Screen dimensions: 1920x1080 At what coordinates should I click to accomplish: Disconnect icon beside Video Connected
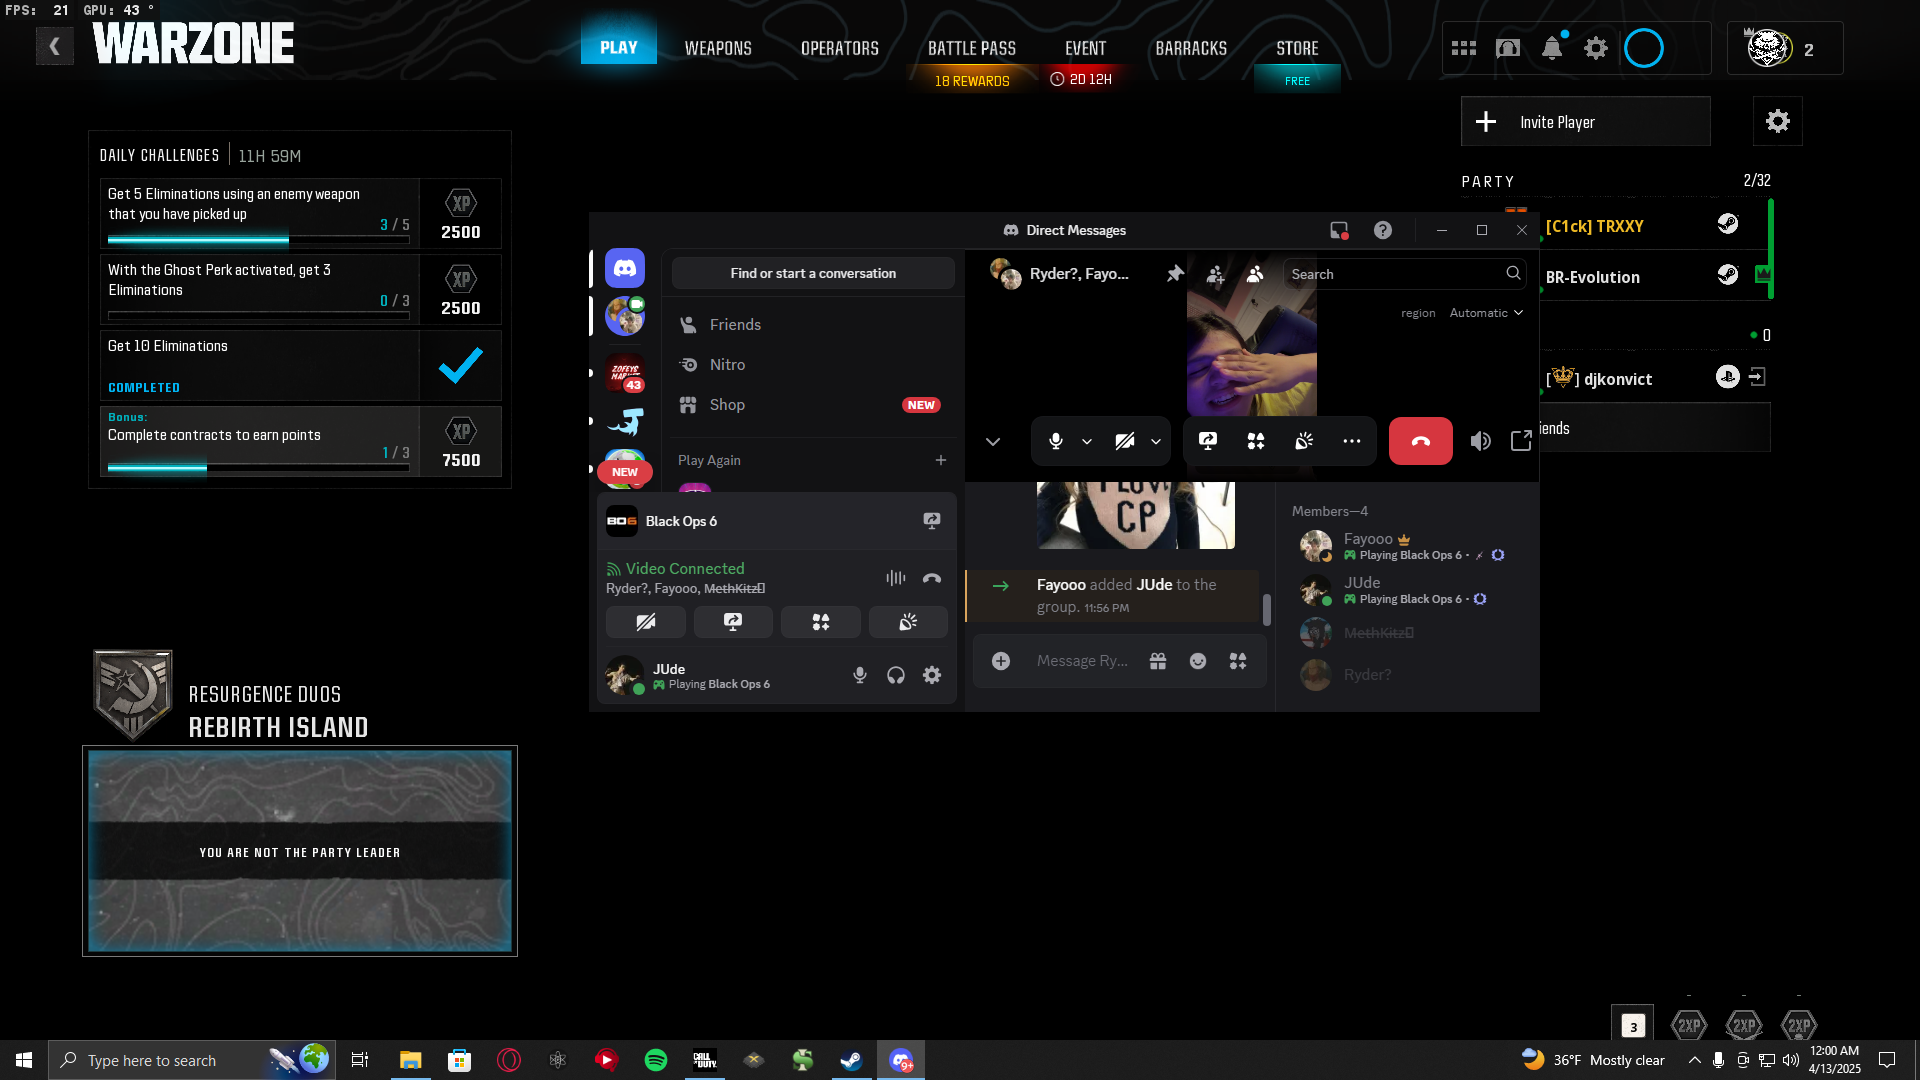(x=932, y=578)
